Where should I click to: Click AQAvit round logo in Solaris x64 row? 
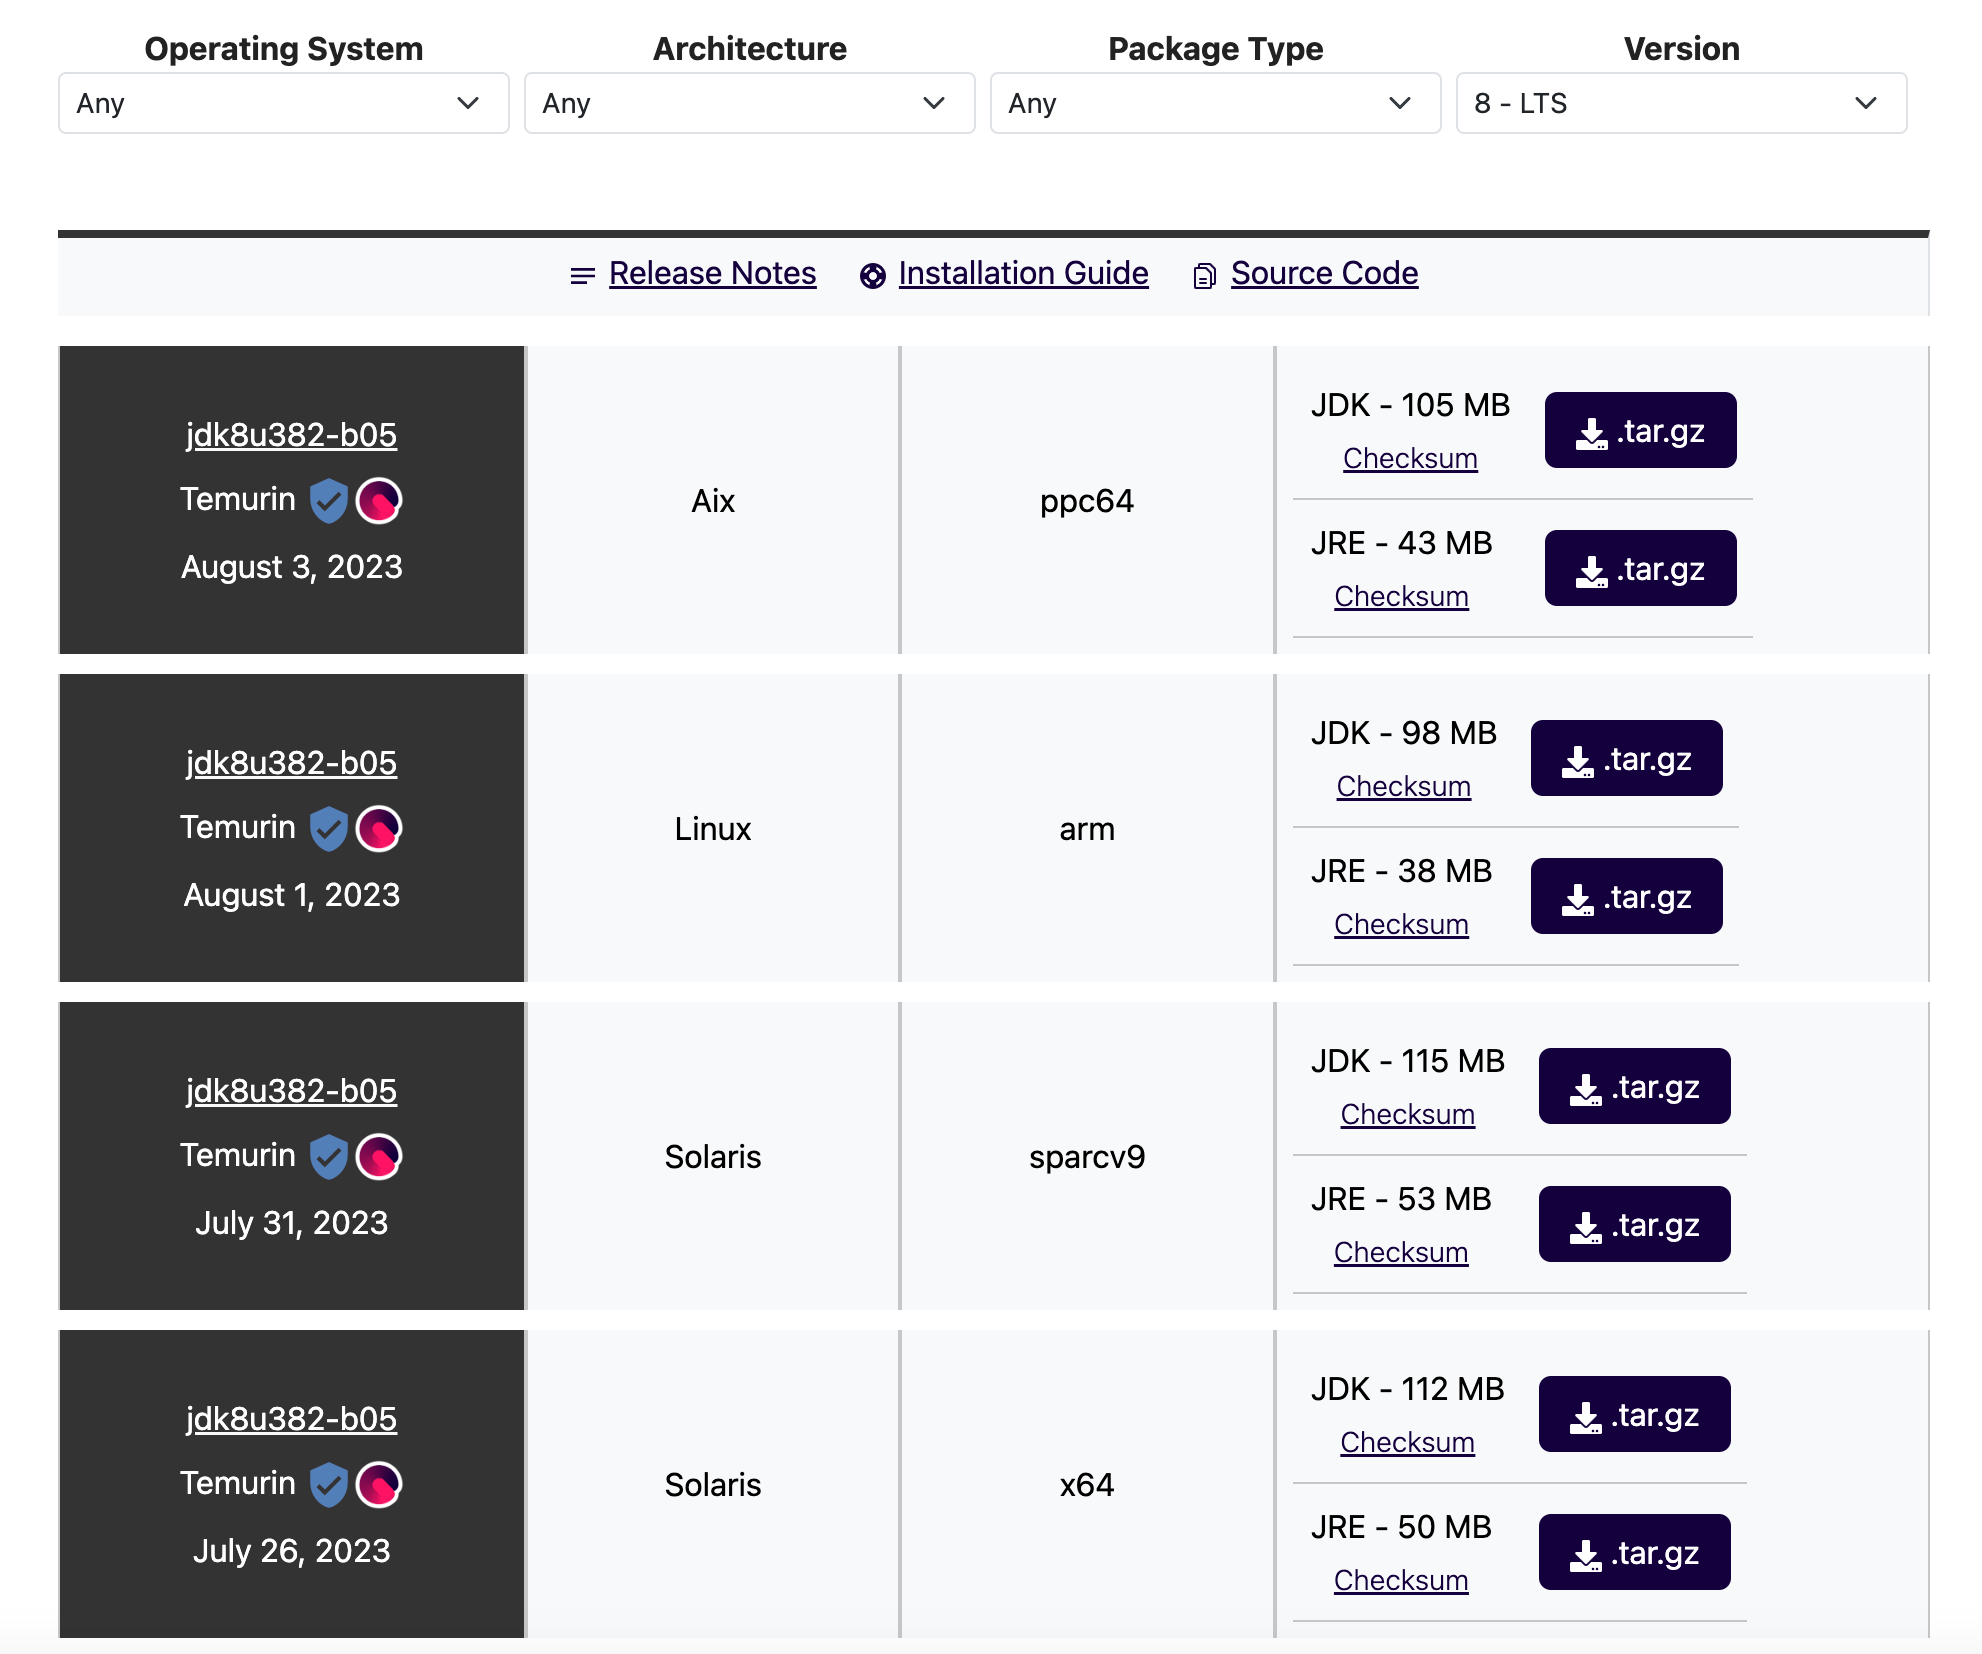click(379, 1484)
